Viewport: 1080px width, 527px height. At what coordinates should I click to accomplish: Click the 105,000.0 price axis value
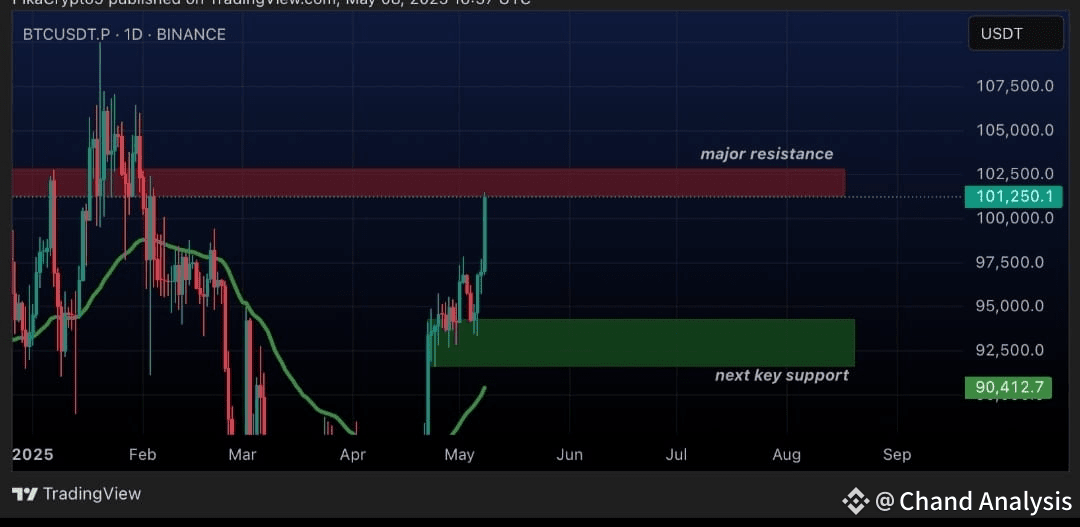pyautogui.click(x=1015, y=130)
